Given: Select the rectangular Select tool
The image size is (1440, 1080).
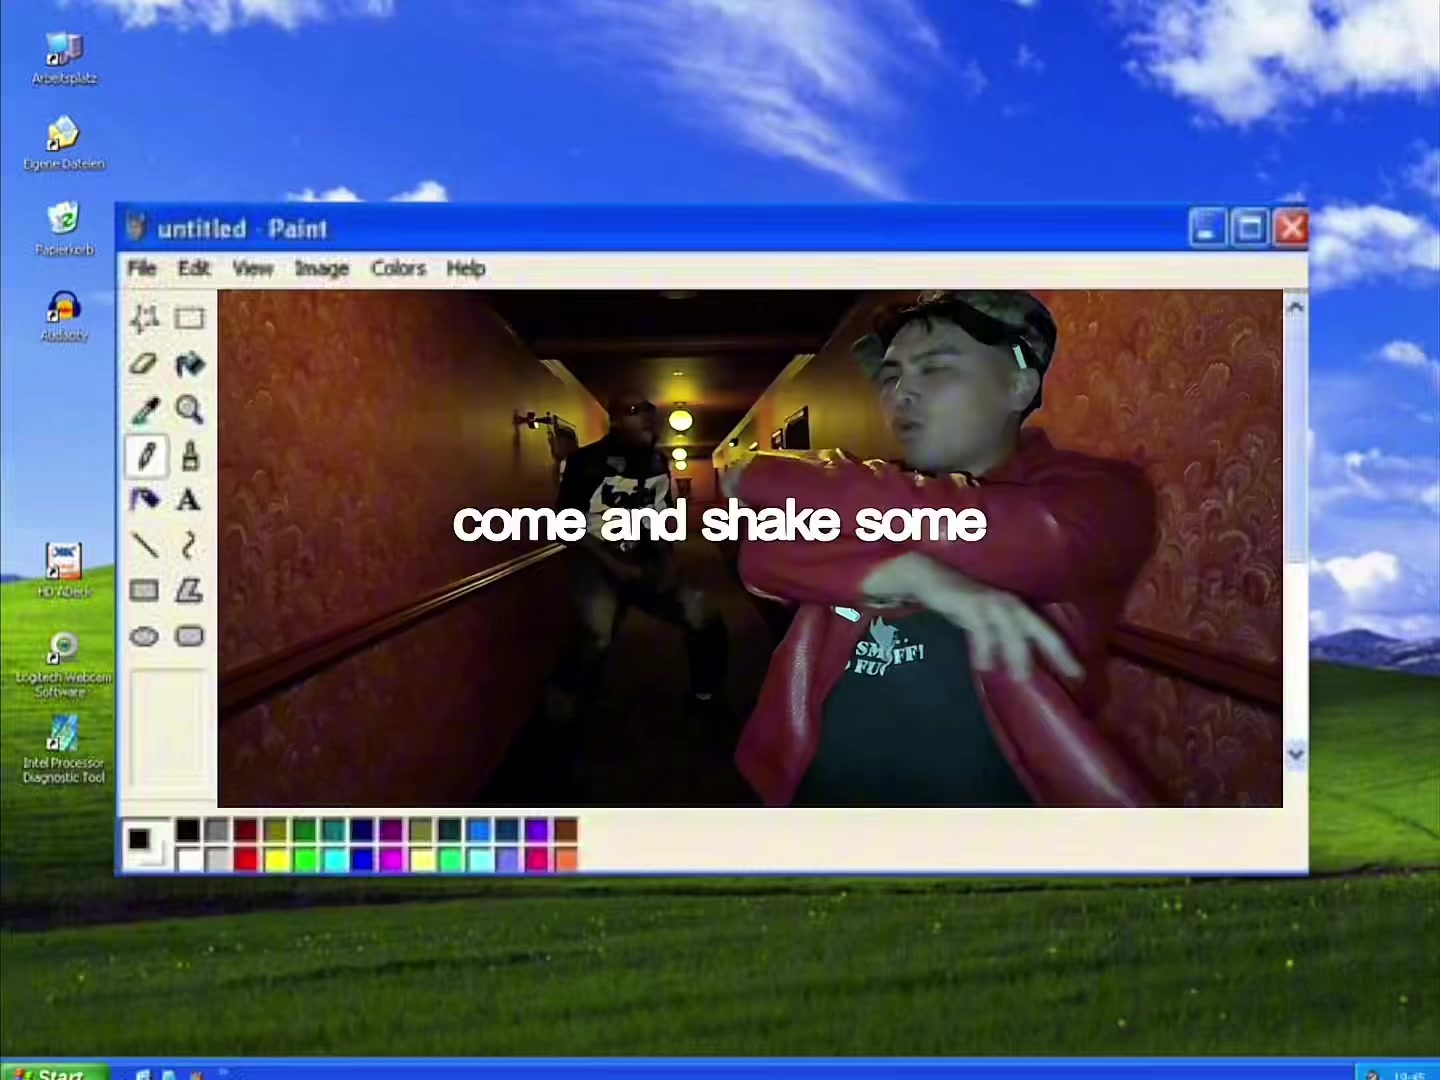Looking at the screenshot, I should click(x=189, y=318).
